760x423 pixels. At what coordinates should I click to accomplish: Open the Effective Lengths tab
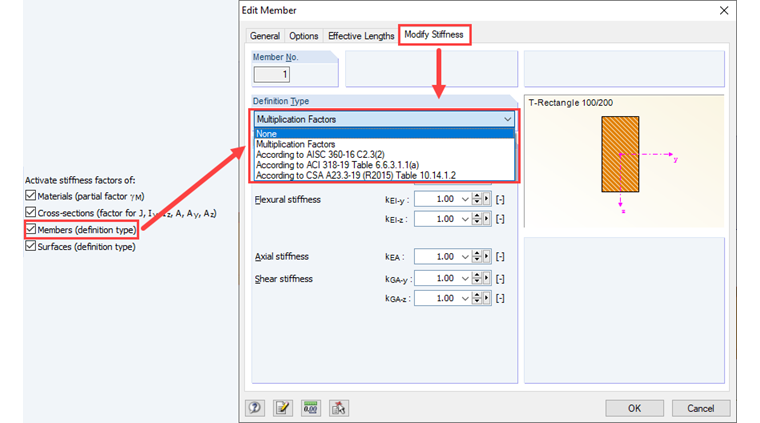[361, 36]
